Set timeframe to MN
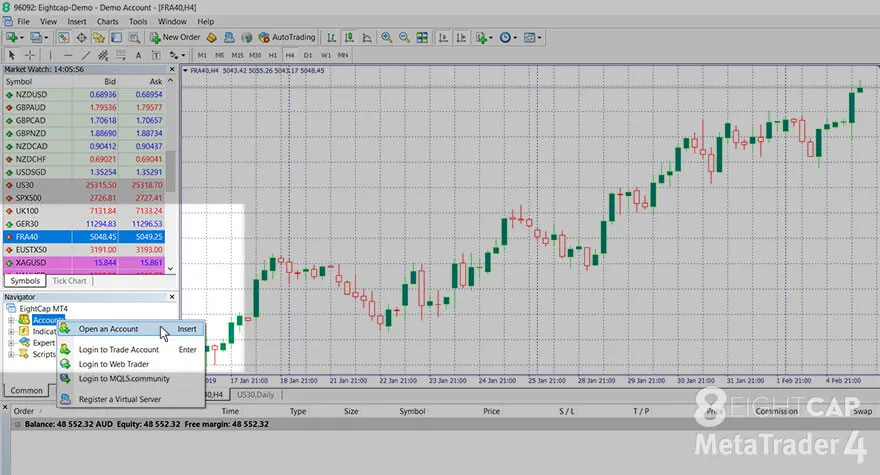The width and height of the screenshot is (880, 475). [343, 55]
